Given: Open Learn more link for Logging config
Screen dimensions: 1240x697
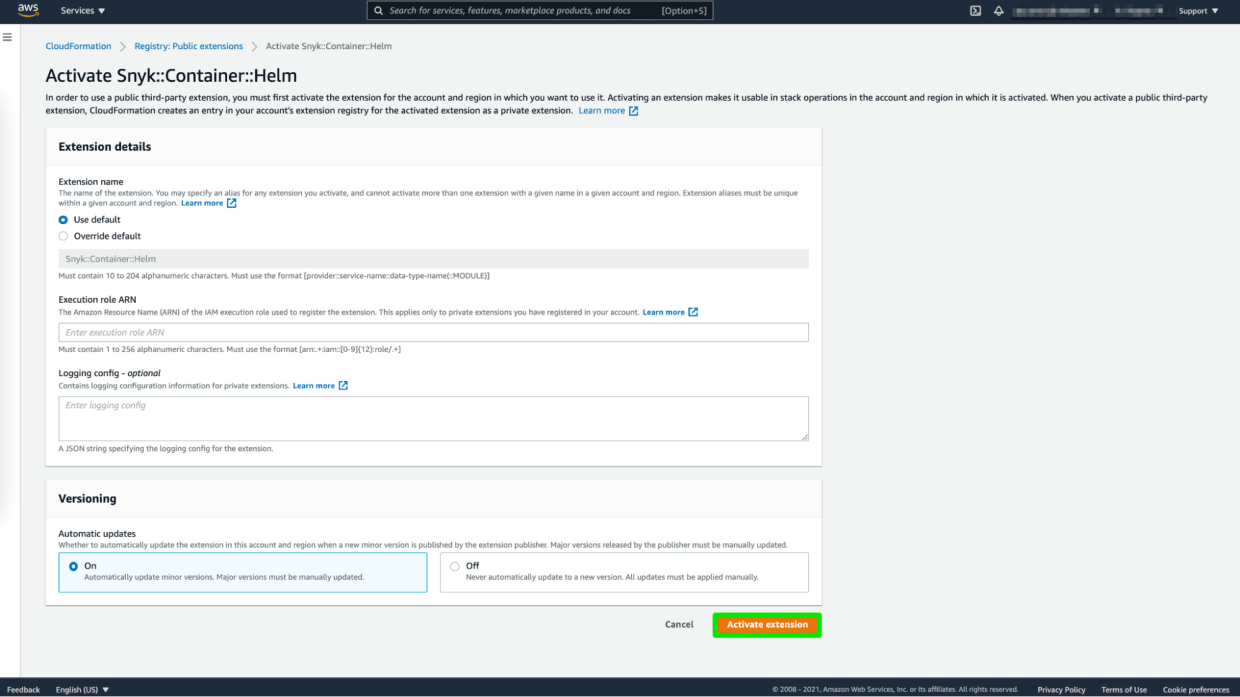Looking at the screenshot, I should click(x=320, y=385).
